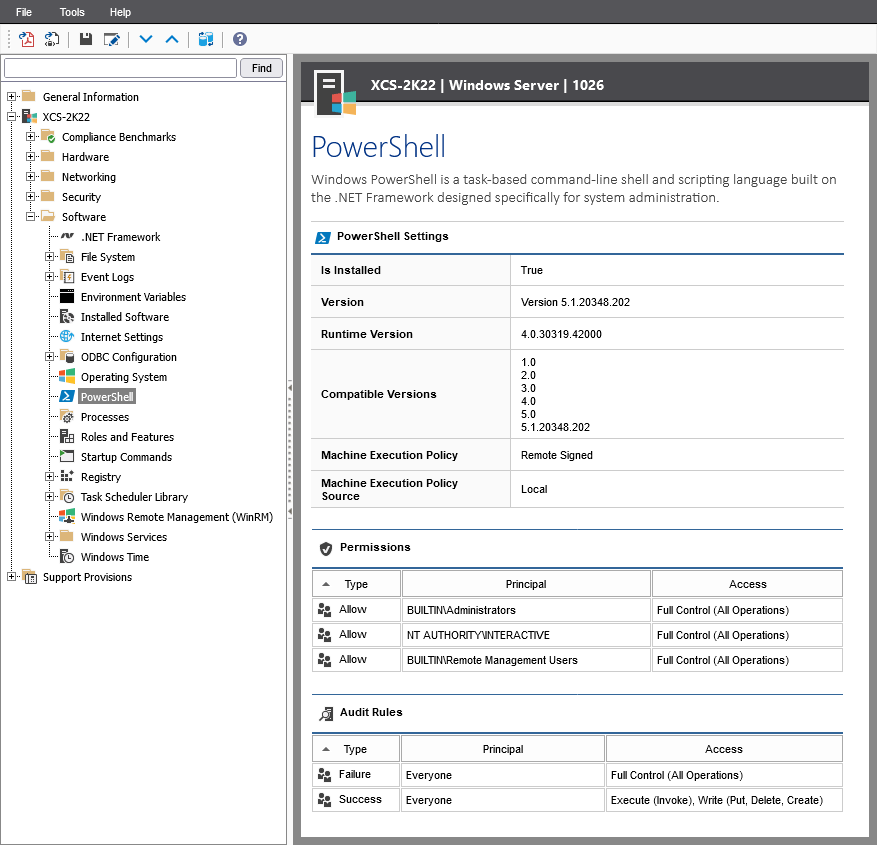877x845 pixels.
Task: Click into the search text field
Action: (x=120, y=68)
